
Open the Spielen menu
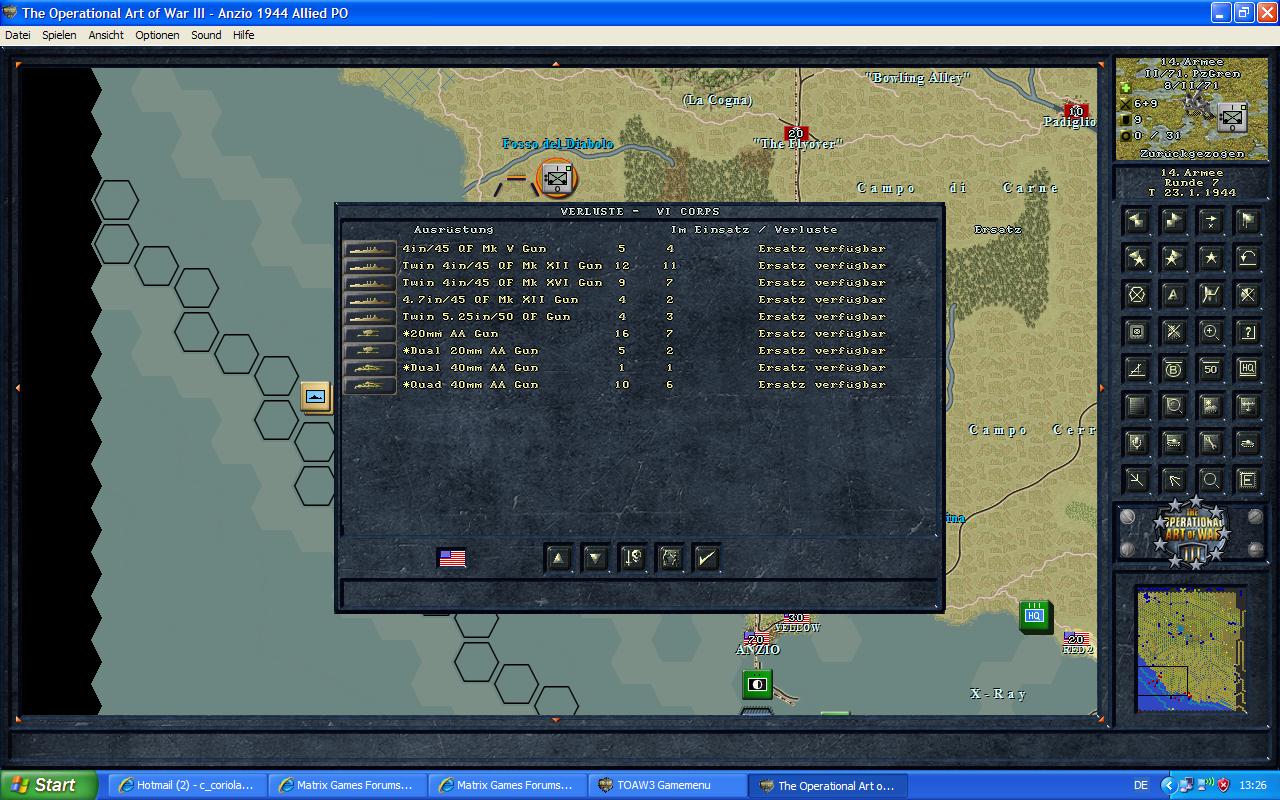pos(59,35)
